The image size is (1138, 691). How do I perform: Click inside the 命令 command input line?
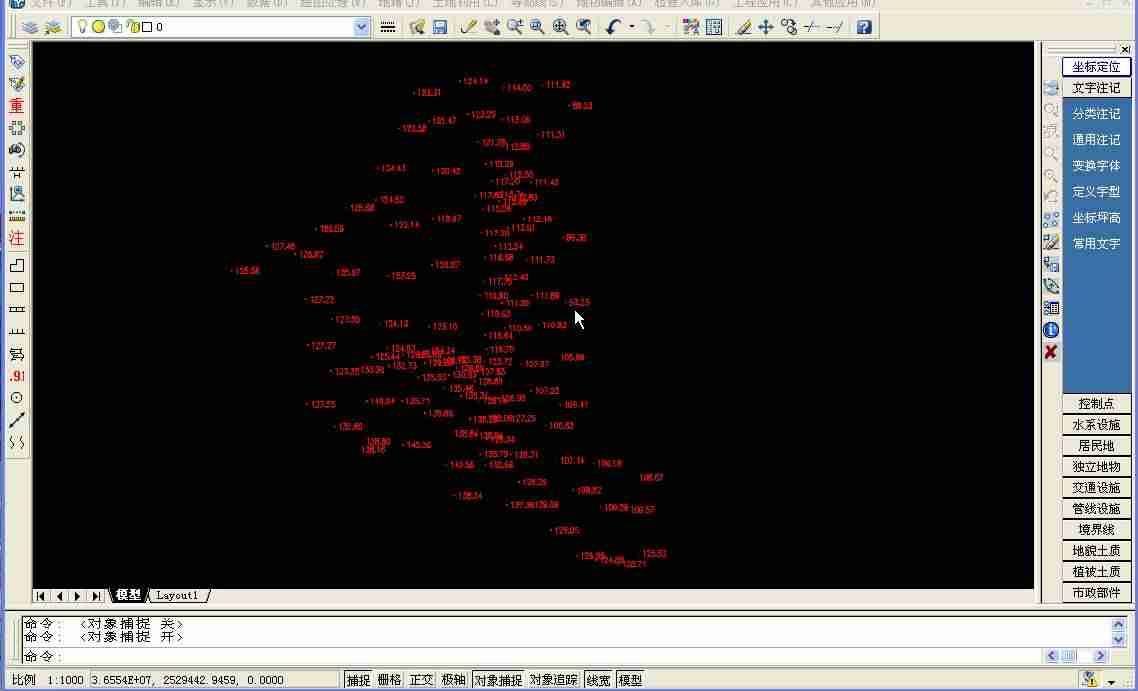pyautogui.click(x=531, y=656)
